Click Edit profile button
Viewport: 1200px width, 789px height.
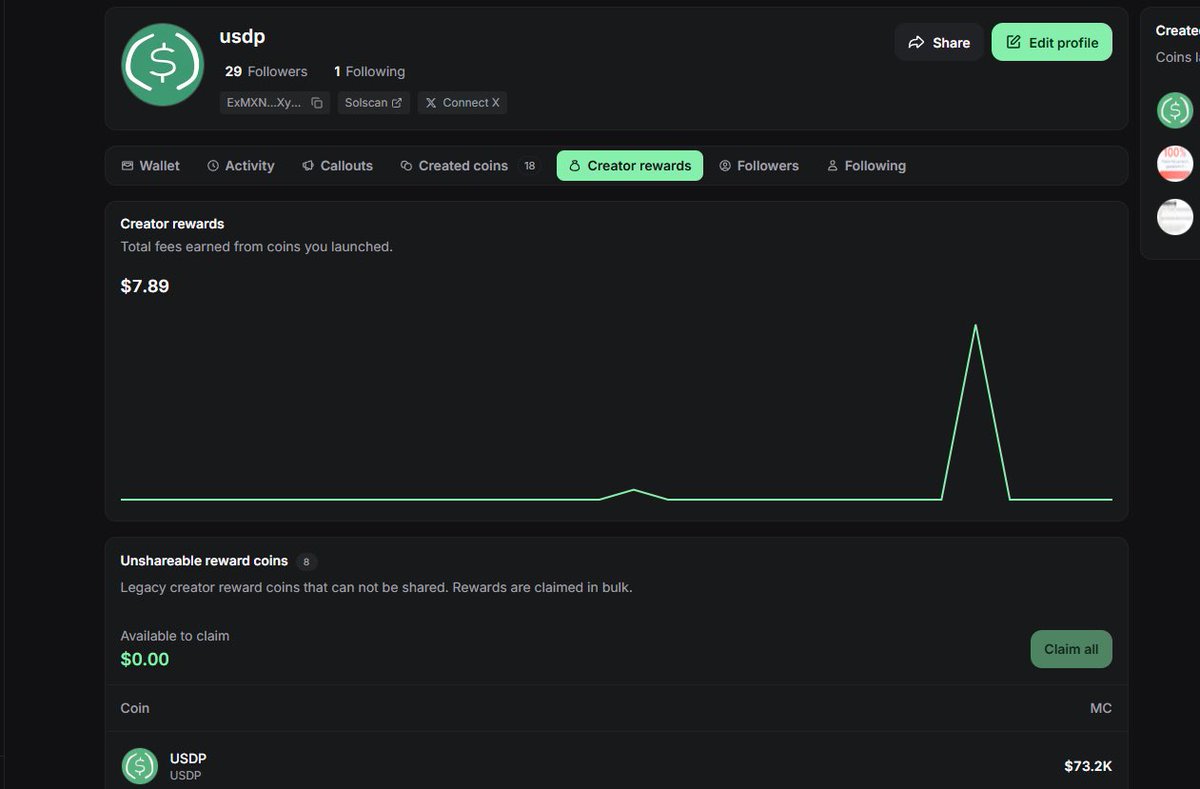click(1052, 42)
